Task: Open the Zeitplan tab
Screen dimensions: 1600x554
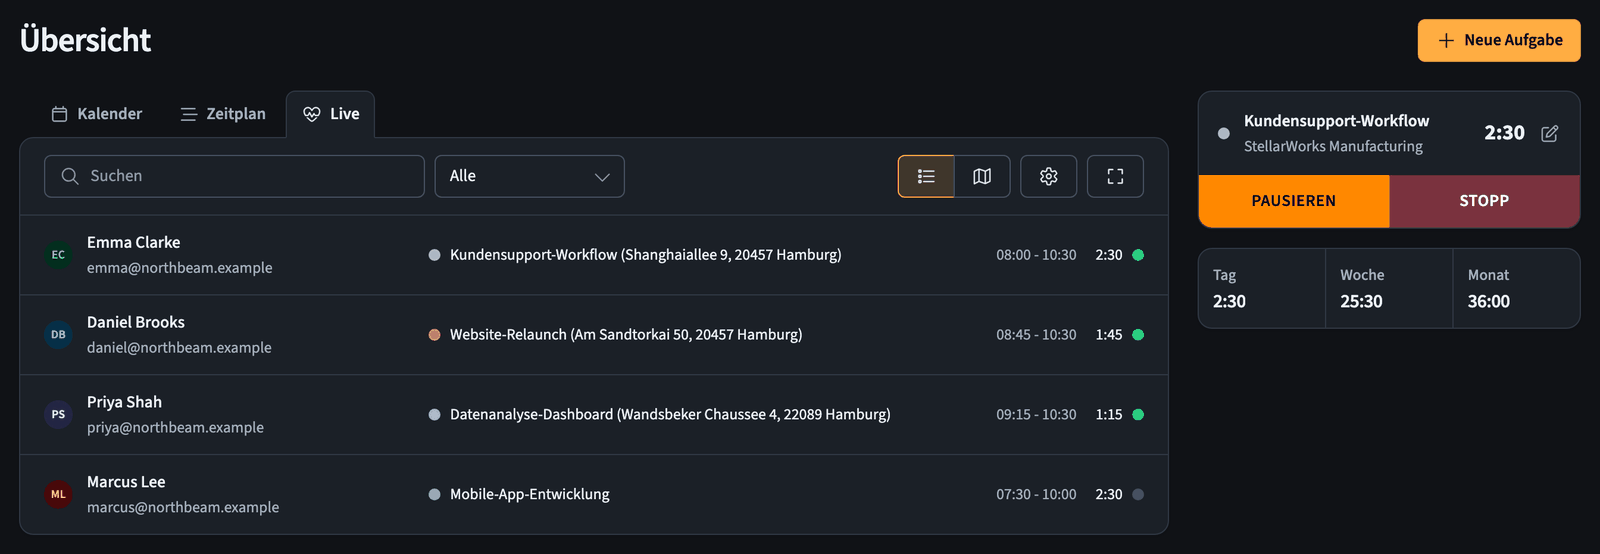Action: click(x=223, y=114)
